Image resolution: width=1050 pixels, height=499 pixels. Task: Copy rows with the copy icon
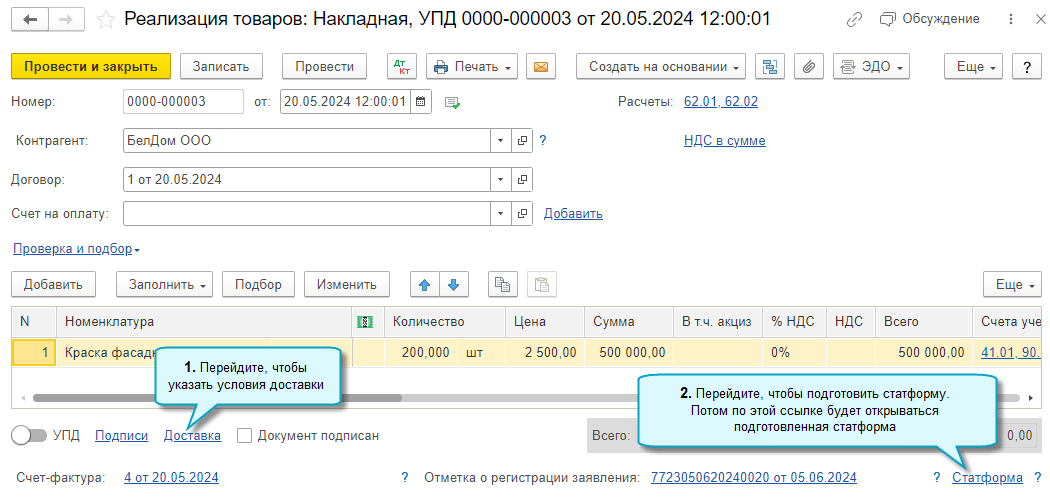pos(502,284)
